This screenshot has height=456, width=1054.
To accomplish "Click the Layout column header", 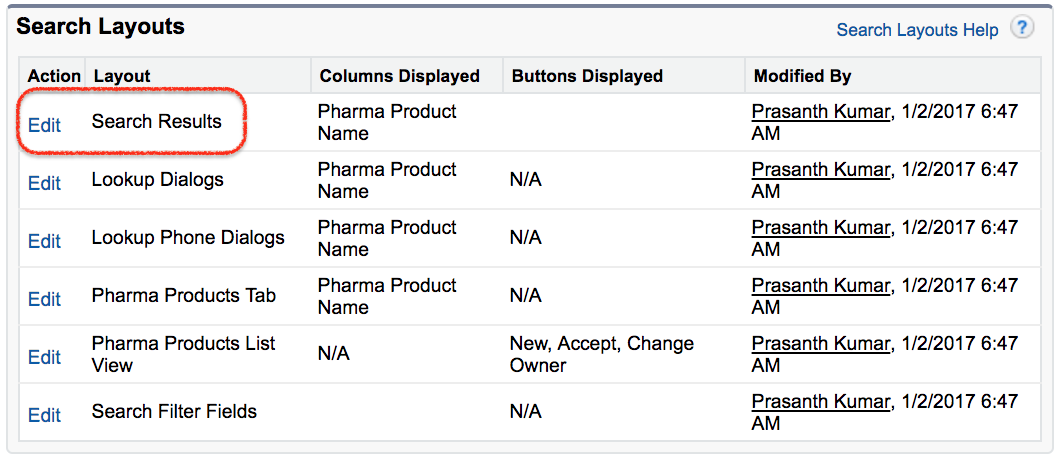I will [122, 76].
